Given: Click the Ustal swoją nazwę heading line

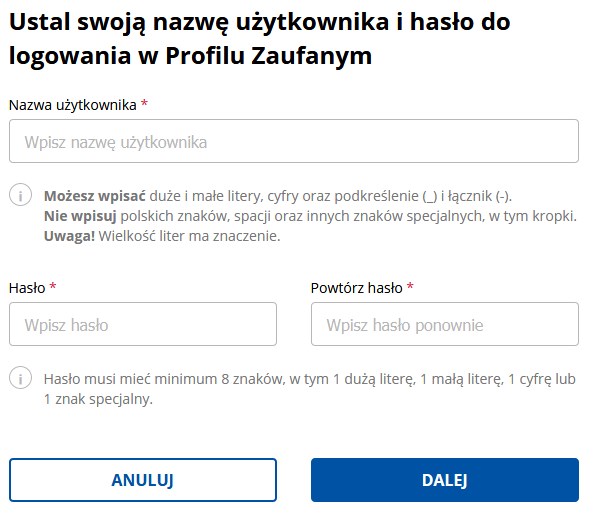Looking at the screenshot, I should pos(259,22).
